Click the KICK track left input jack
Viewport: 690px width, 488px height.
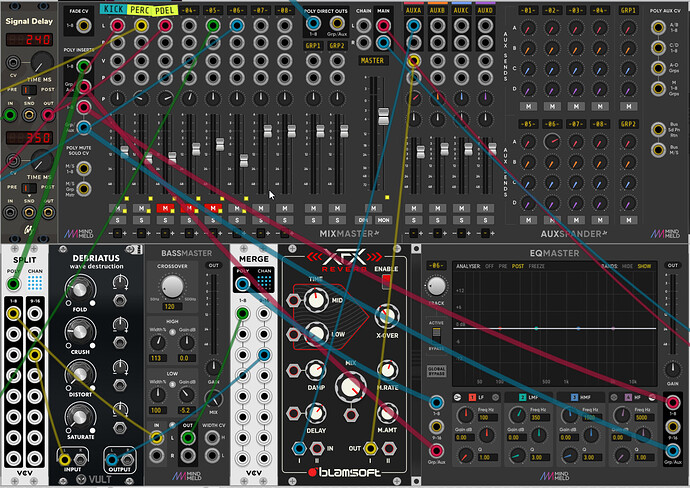[x=117, y=26]
